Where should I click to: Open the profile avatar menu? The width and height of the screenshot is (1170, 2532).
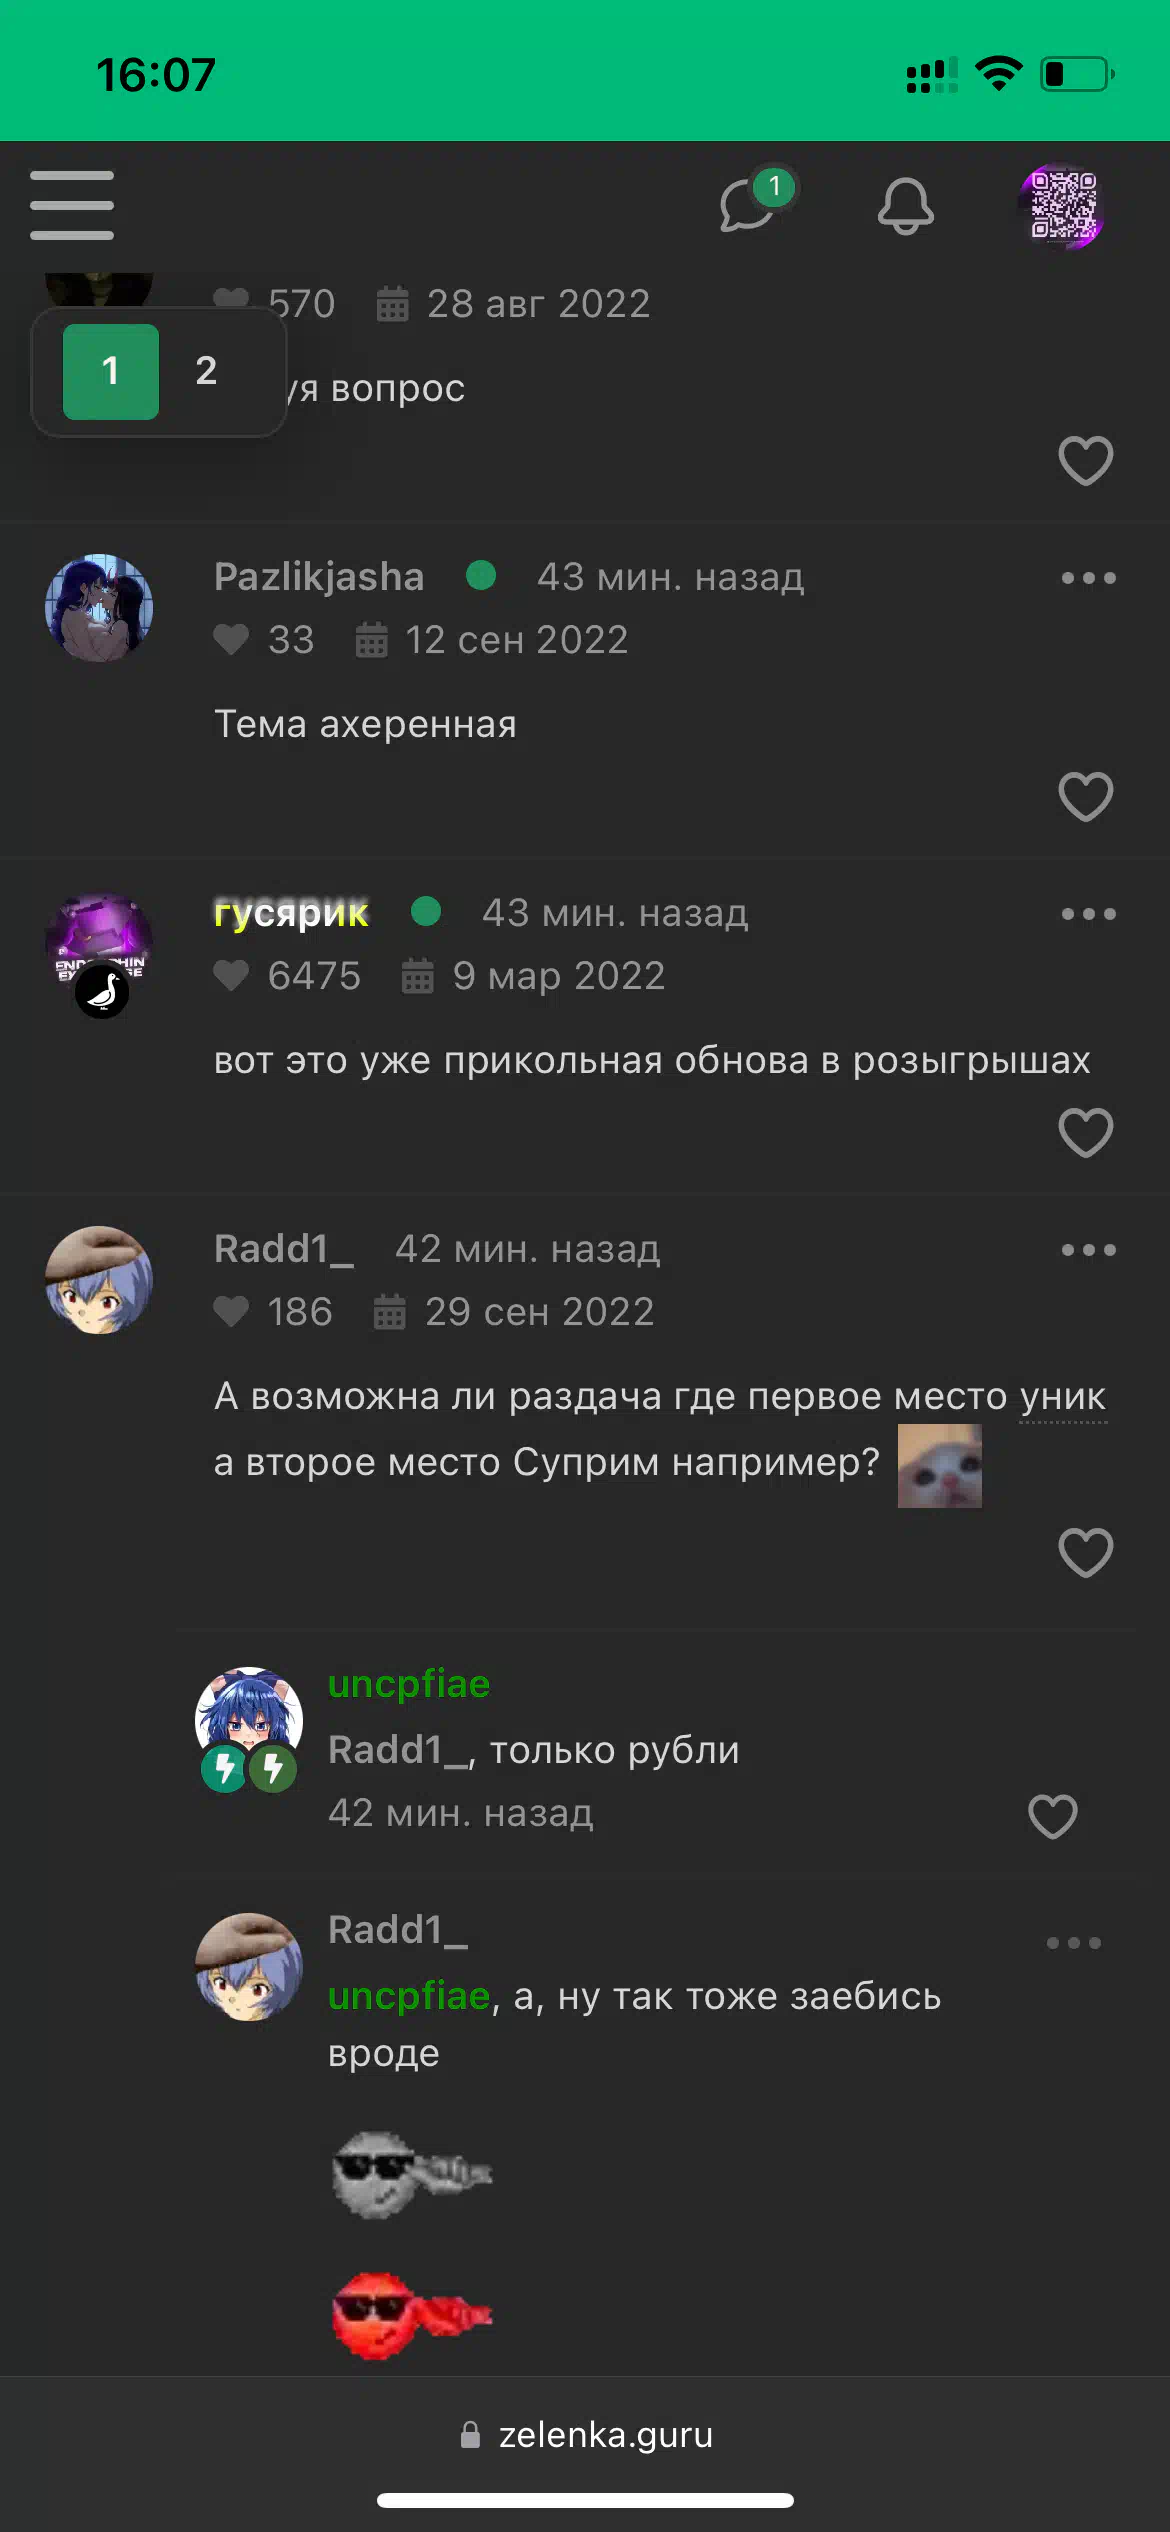(x=1064, y=206)
